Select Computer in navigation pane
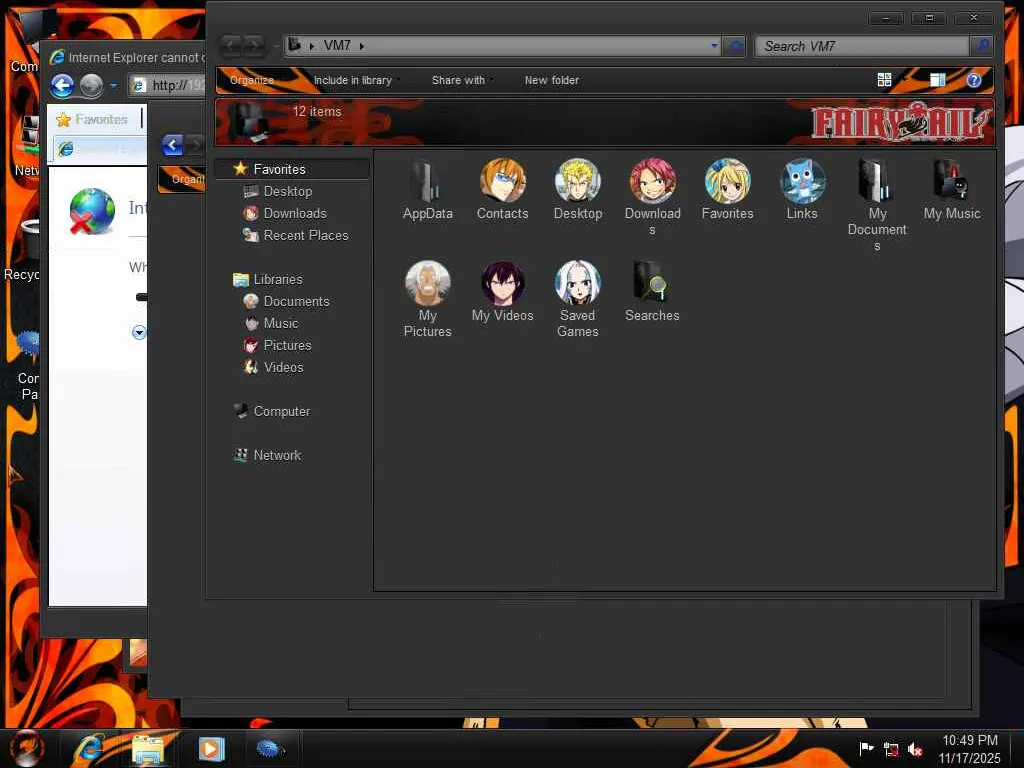Image resolution: width=1024 pixels, height=768 pixels. (281, 411)
